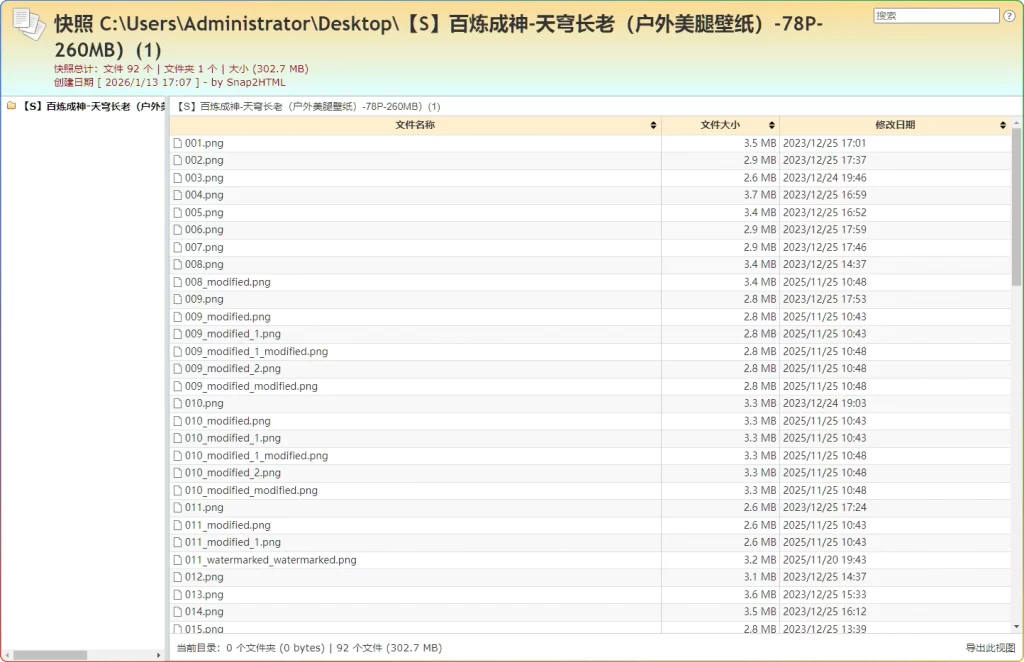
Task: Select the 百炼成神 folder entry in the sidebar
Action: tap(90, 105)
